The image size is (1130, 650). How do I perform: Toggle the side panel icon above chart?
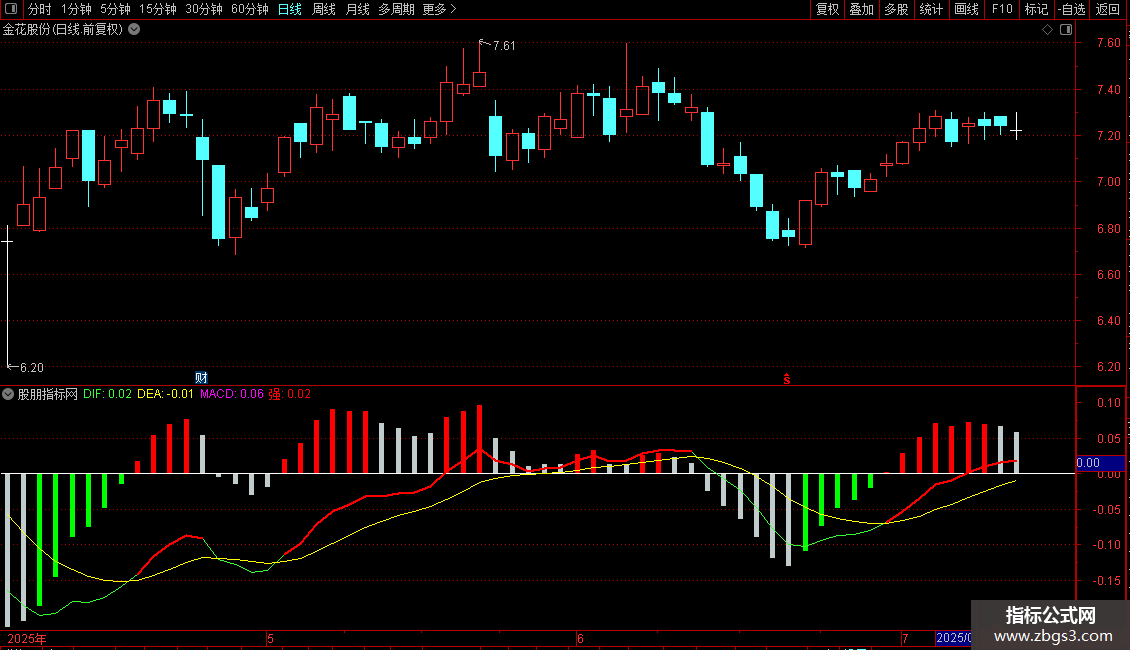1066,30
